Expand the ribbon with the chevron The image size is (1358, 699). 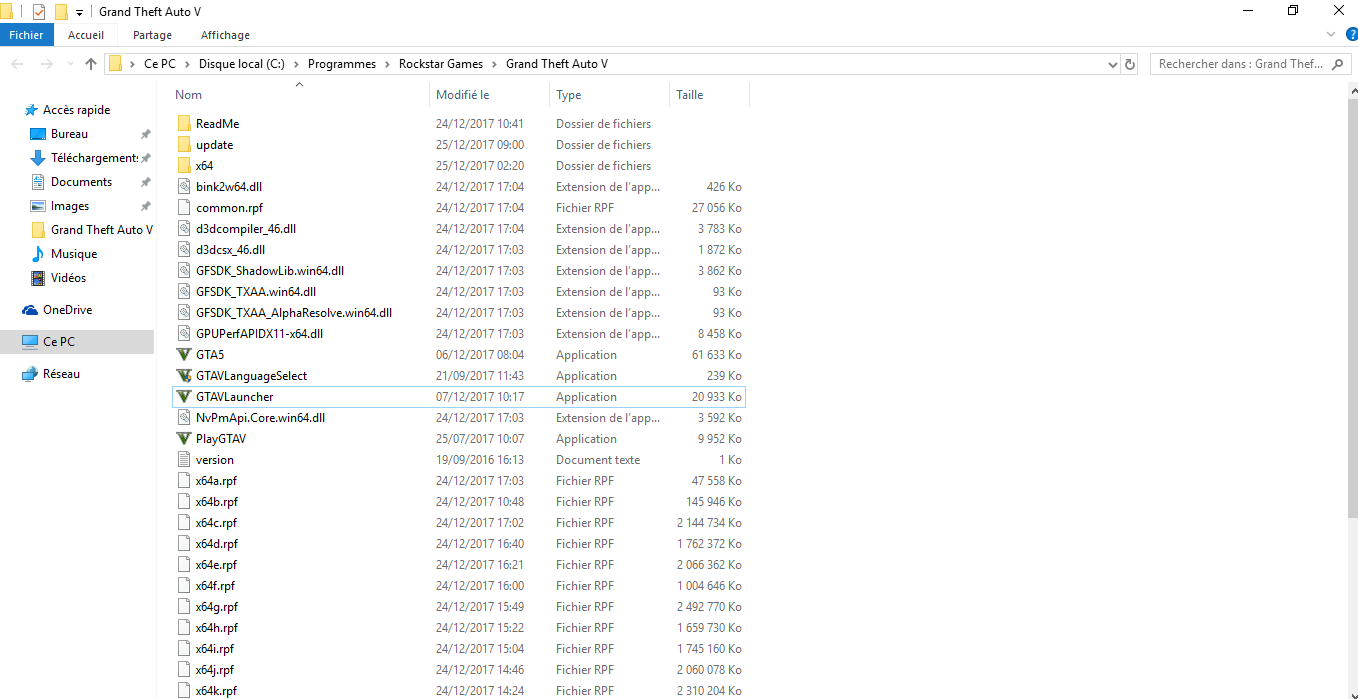(x=1330, y=35)
